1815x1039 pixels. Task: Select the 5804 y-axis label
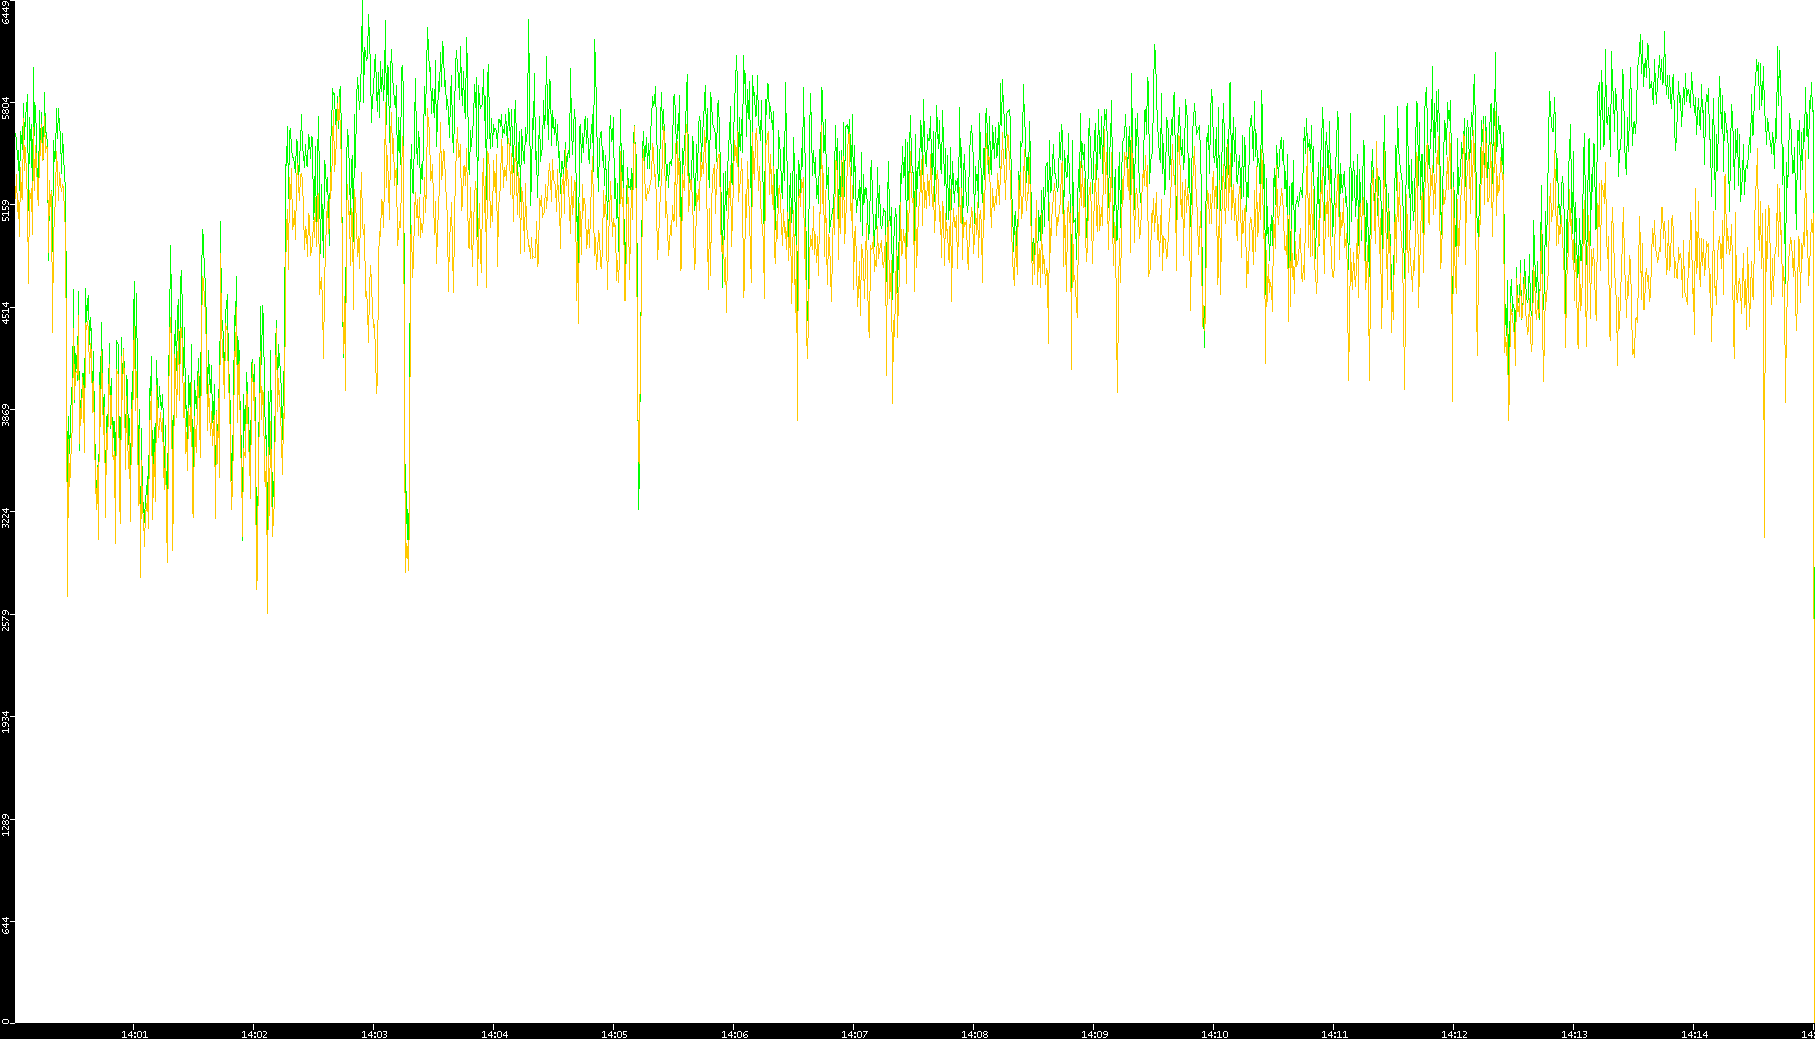tap(7, 108)
